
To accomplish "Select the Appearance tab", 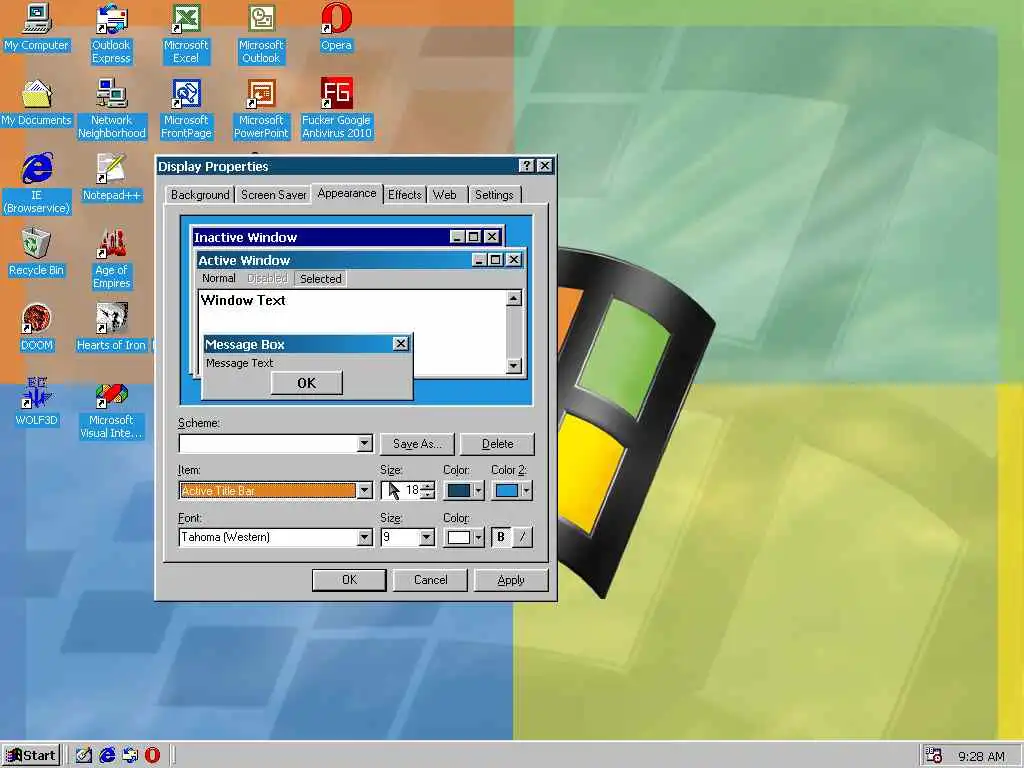I will point(347,193).
